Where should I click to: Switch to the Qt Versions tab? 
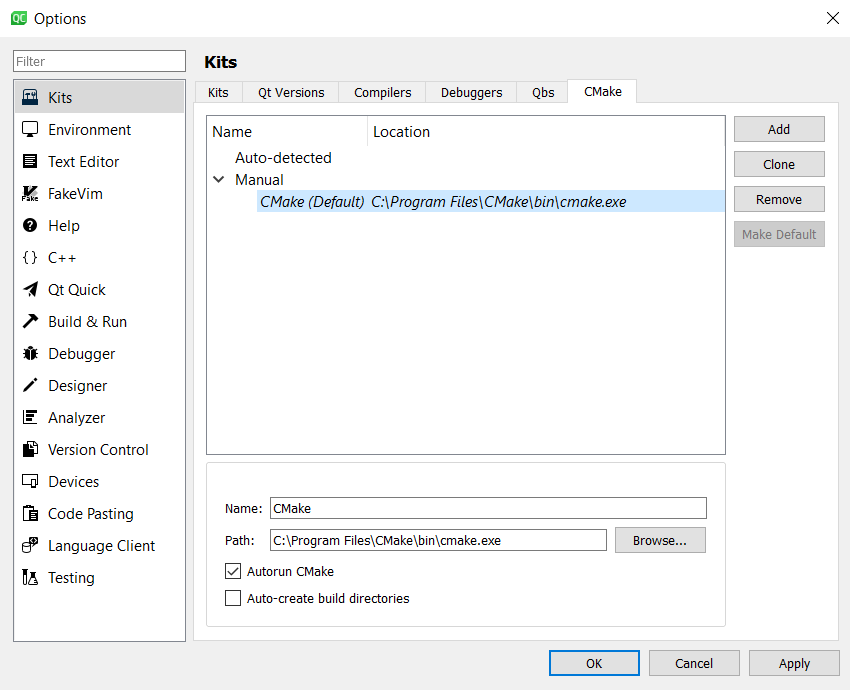click(291, 93)
